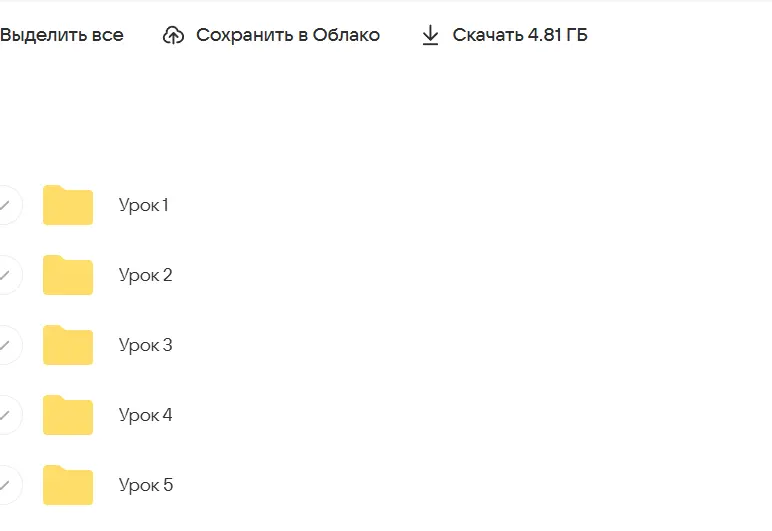Open the Урок 1 folder icon

click(68, 205)
